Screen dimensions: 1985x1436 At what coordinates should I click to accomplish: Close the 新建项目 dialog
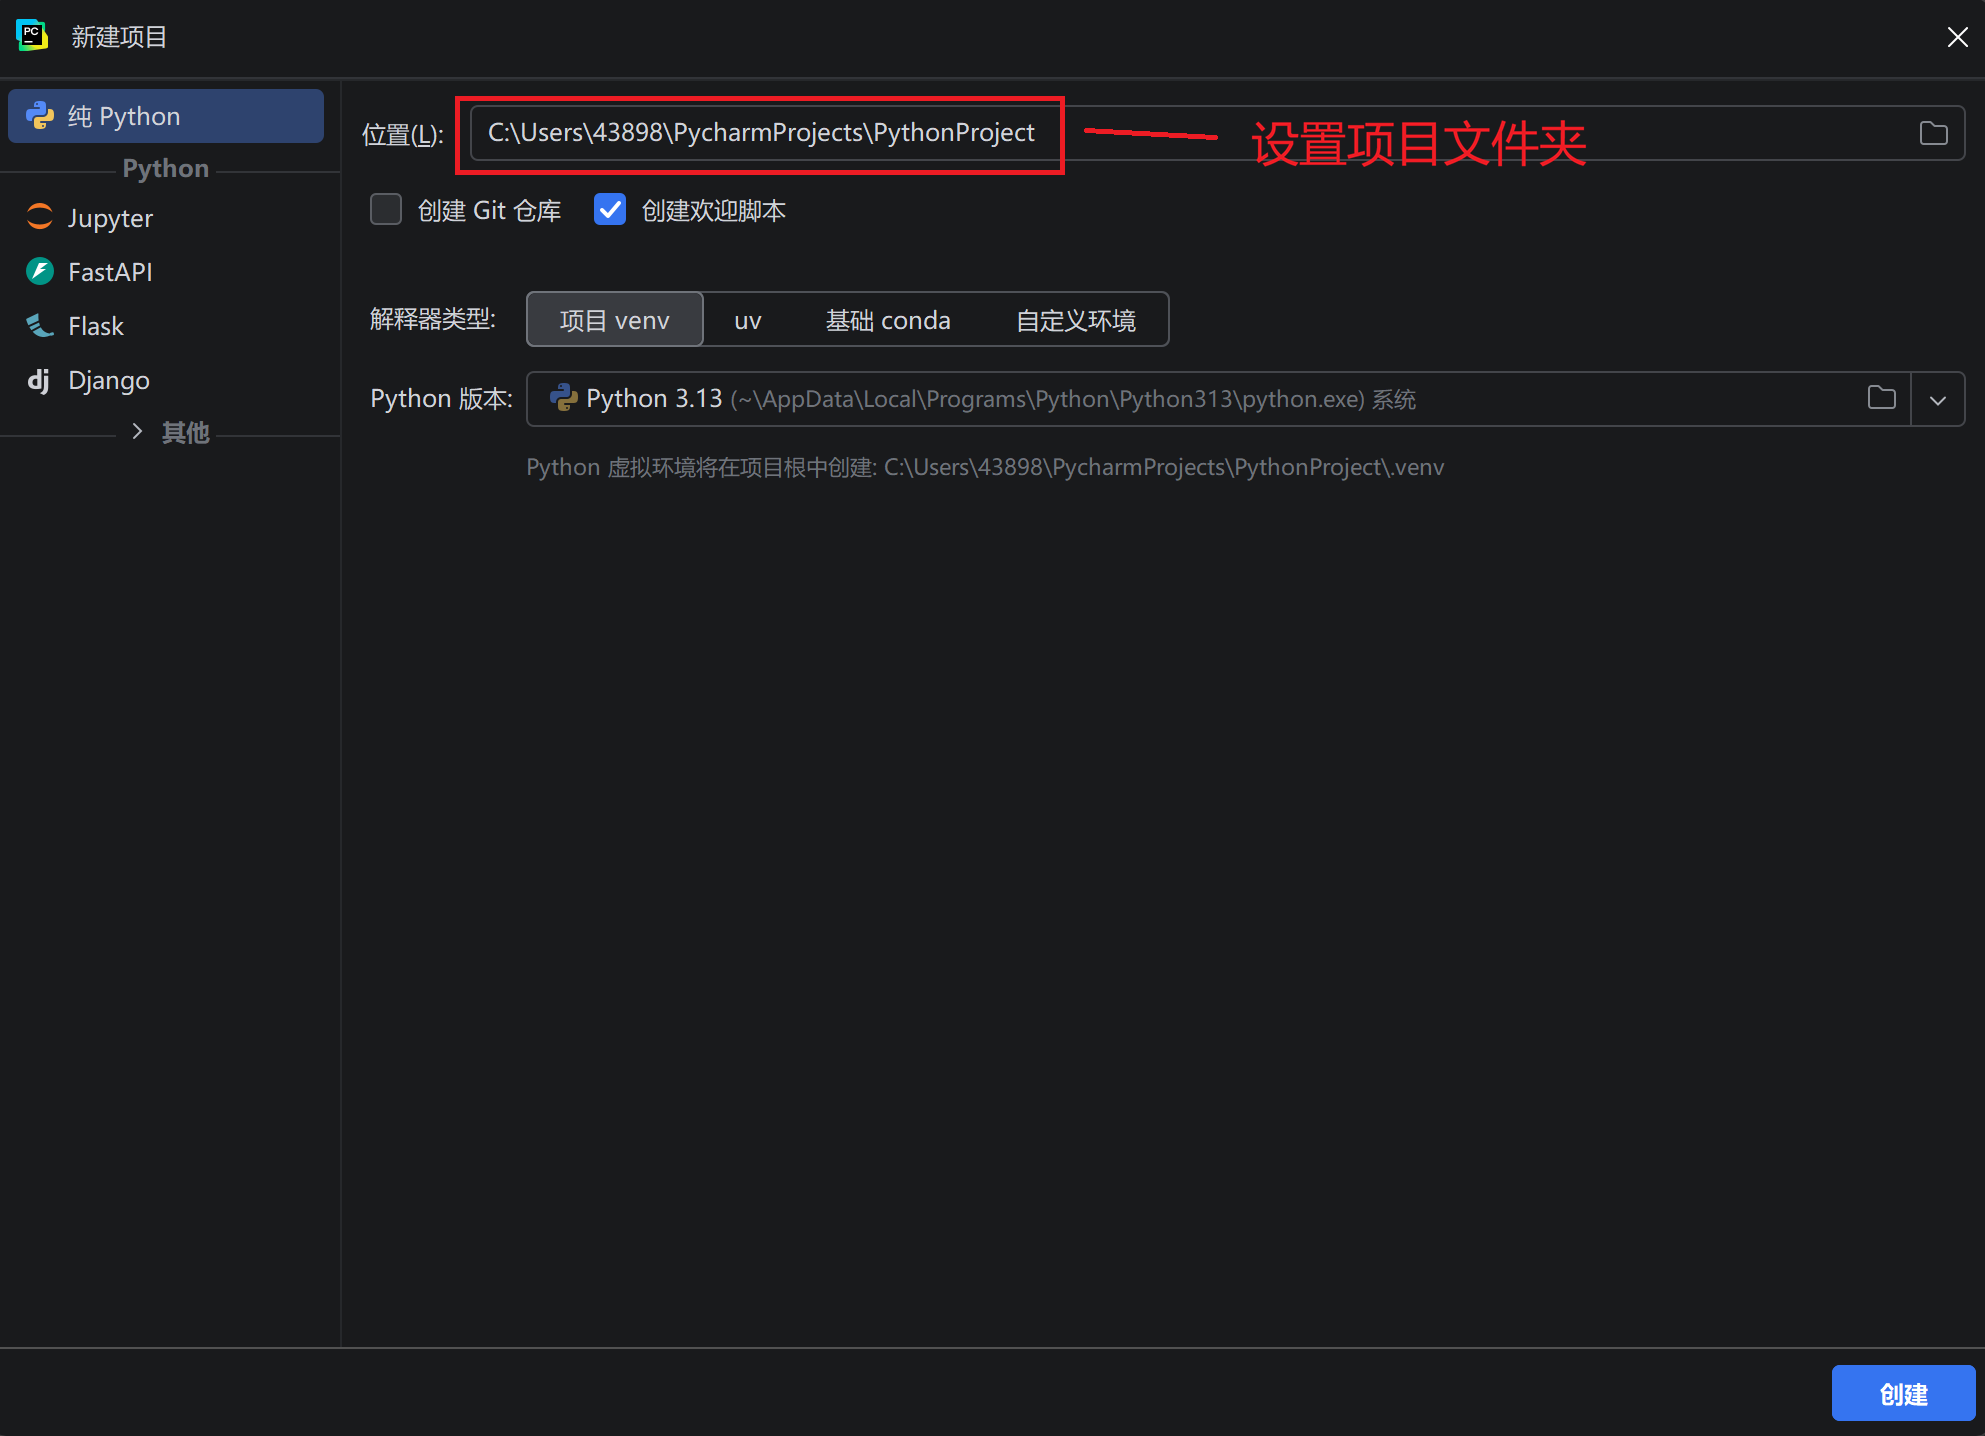(1957, 37)
